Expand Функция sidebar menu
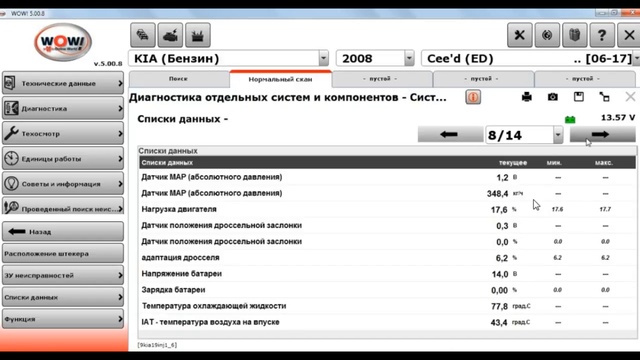 [63, 319]
